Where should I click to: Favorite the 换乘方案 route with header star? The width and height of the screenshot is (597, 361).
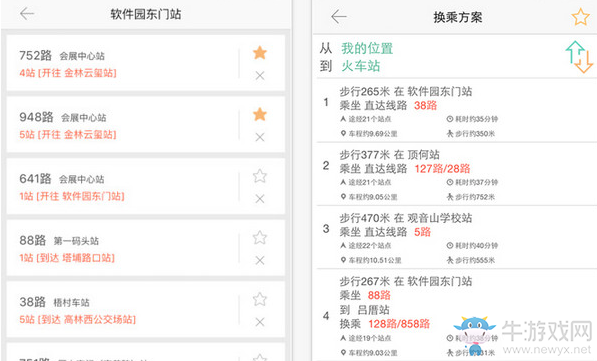point(580,17)
